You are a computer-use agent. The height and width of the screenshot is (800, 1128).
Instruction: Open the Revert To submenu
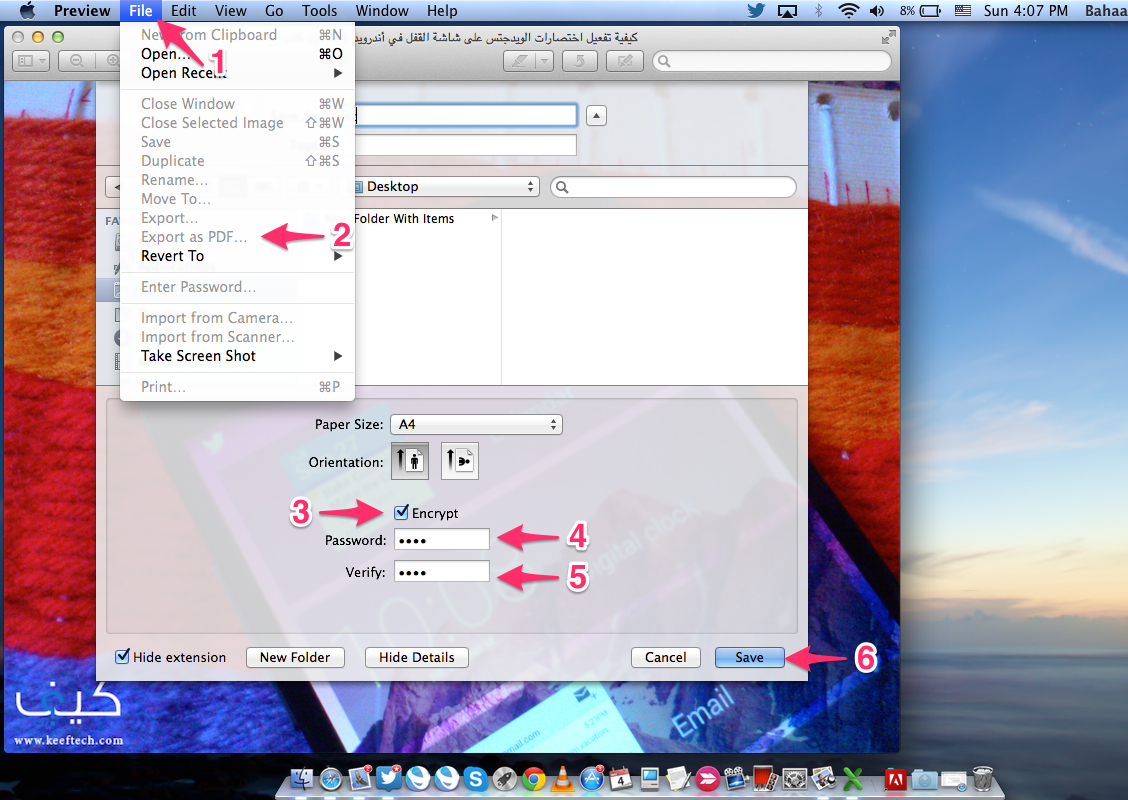(237, 256)
